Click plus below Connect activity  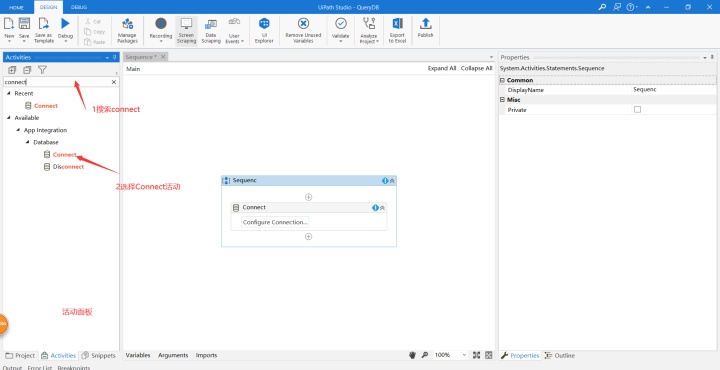[309, 236]
